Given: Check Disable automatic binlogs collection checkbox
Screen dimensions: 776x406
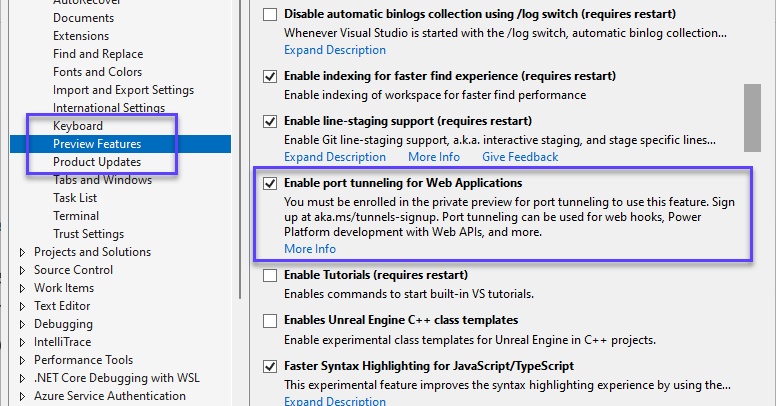Looking at the screenshot, I should pos(270,14).
